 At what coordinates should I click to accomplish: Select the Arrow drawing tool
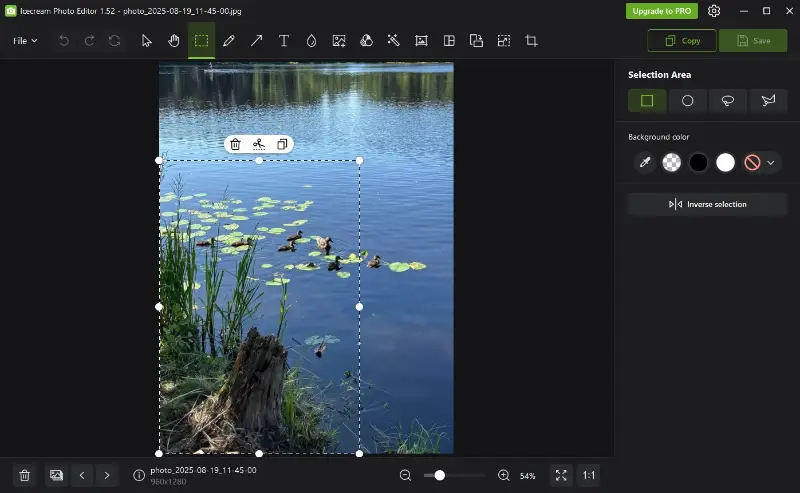tap(256, 41)
